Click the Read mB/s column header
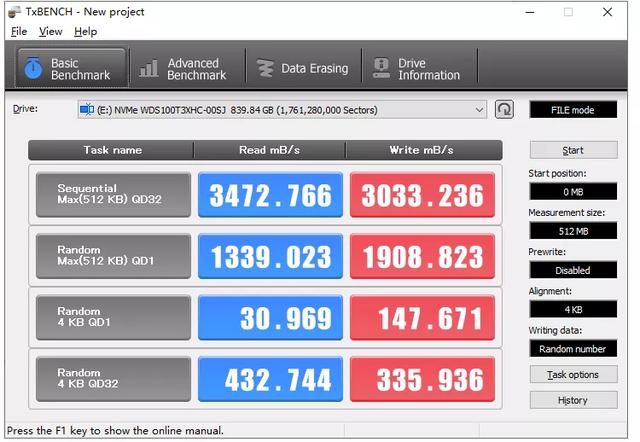 [269, 150]
